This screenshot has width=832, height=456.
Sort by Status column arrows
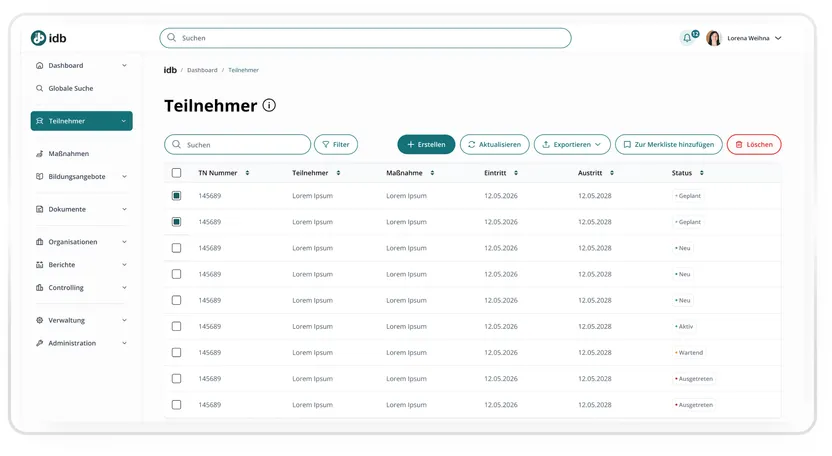pos(701,173)
